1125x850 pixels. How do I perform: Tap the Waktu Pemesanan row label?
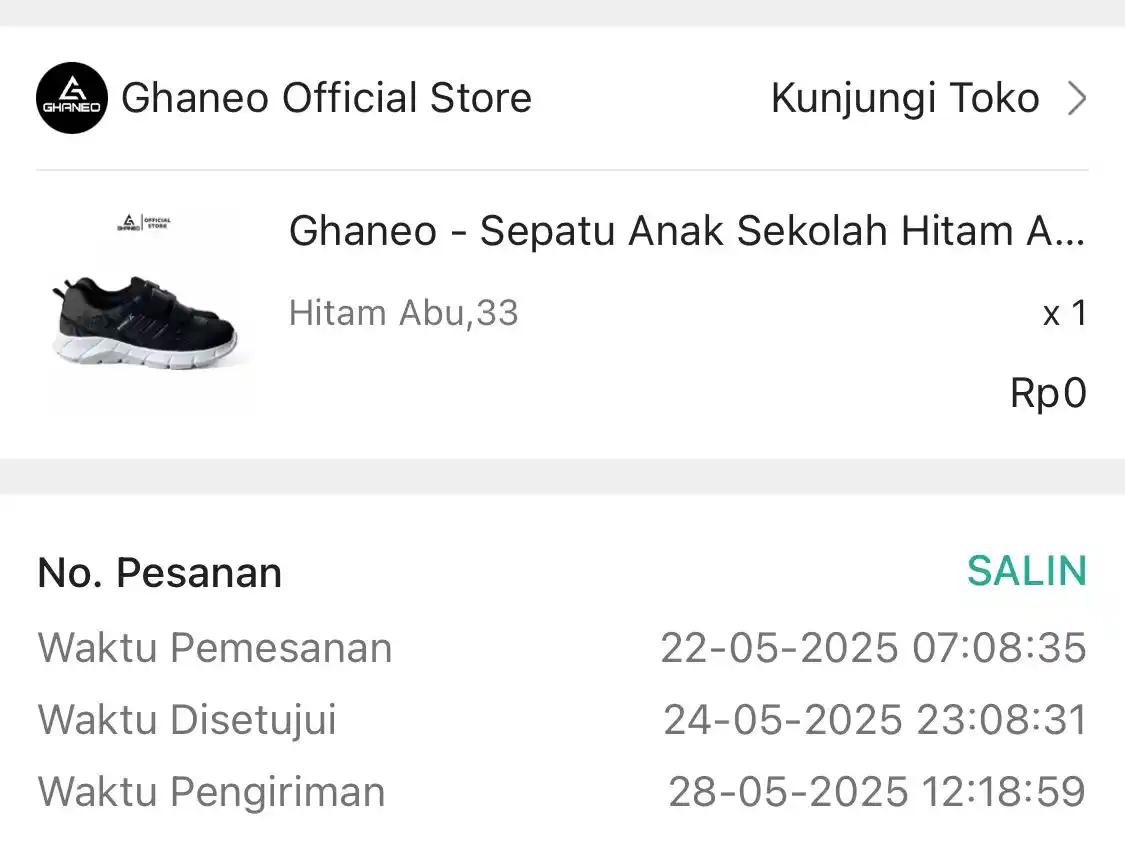click(215, 648)
